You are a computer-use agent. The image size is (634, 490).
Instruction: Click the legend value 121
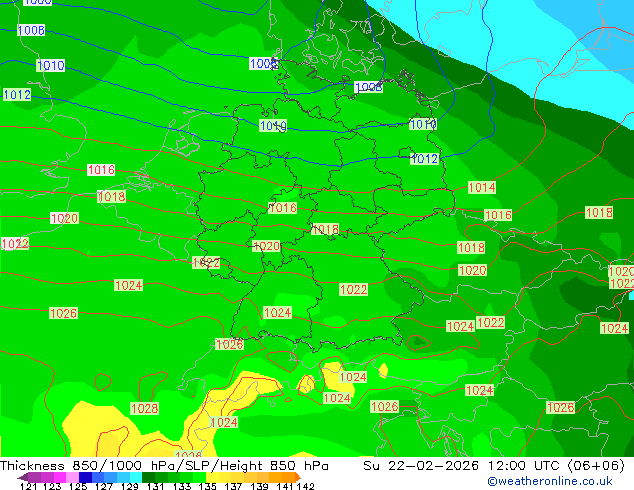pos(29,486)
